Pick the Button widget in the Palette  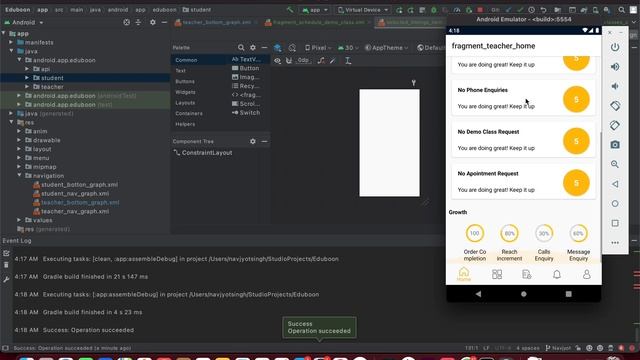click(x=246, y=68)
